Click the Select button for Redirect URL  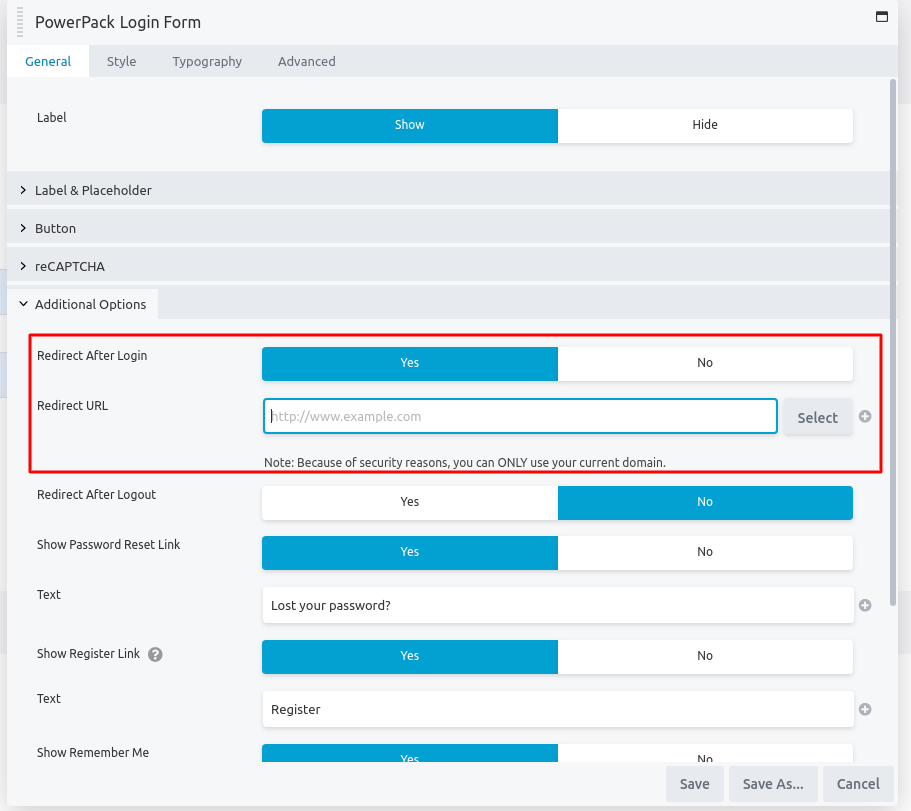[x=817, y=417]
